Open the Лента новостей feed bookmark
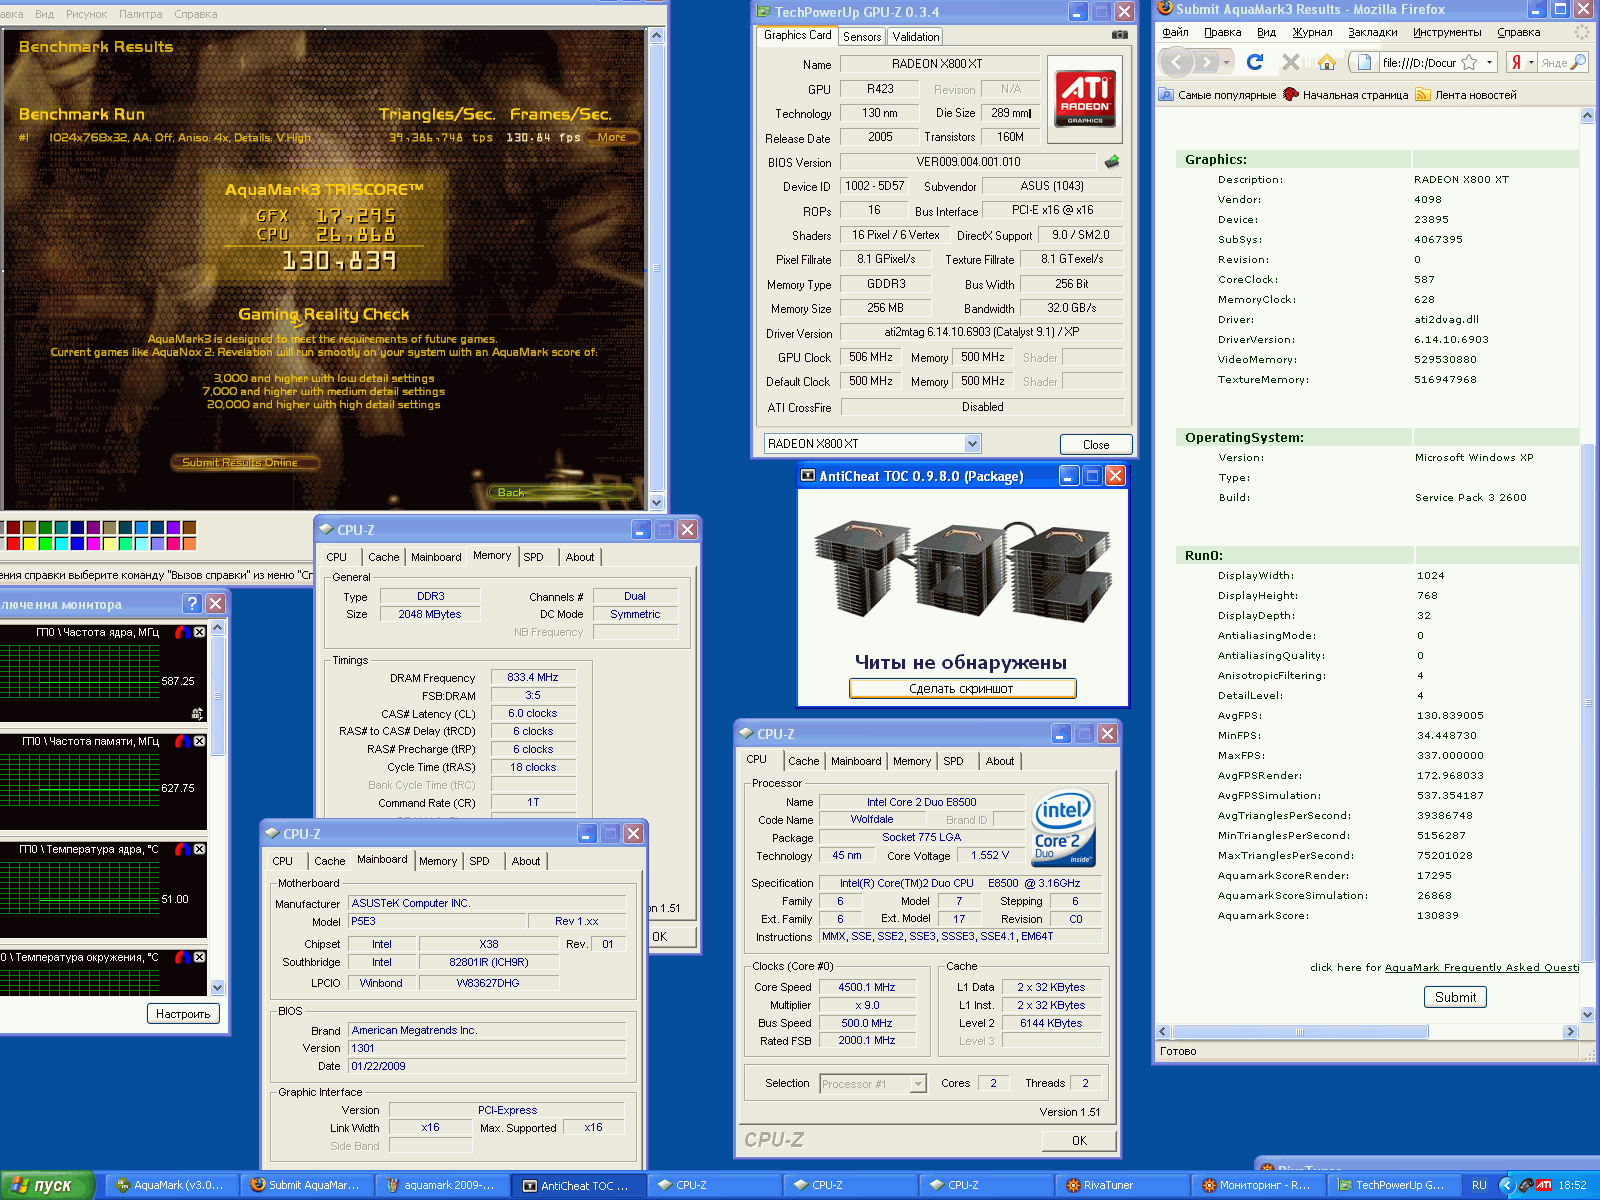The width and height of the screenshot is (1600, 1200). pyautogui.click(x=1465, y=95)
